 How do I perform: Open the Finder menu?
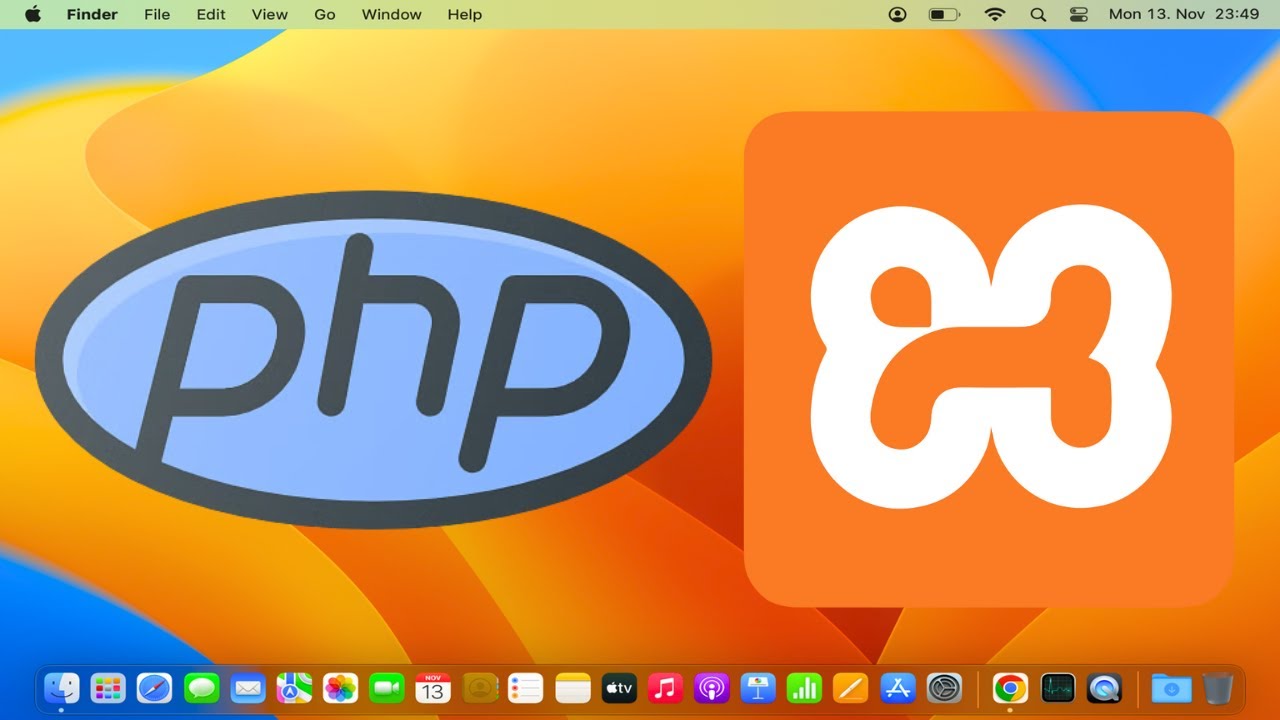[92, 15]
